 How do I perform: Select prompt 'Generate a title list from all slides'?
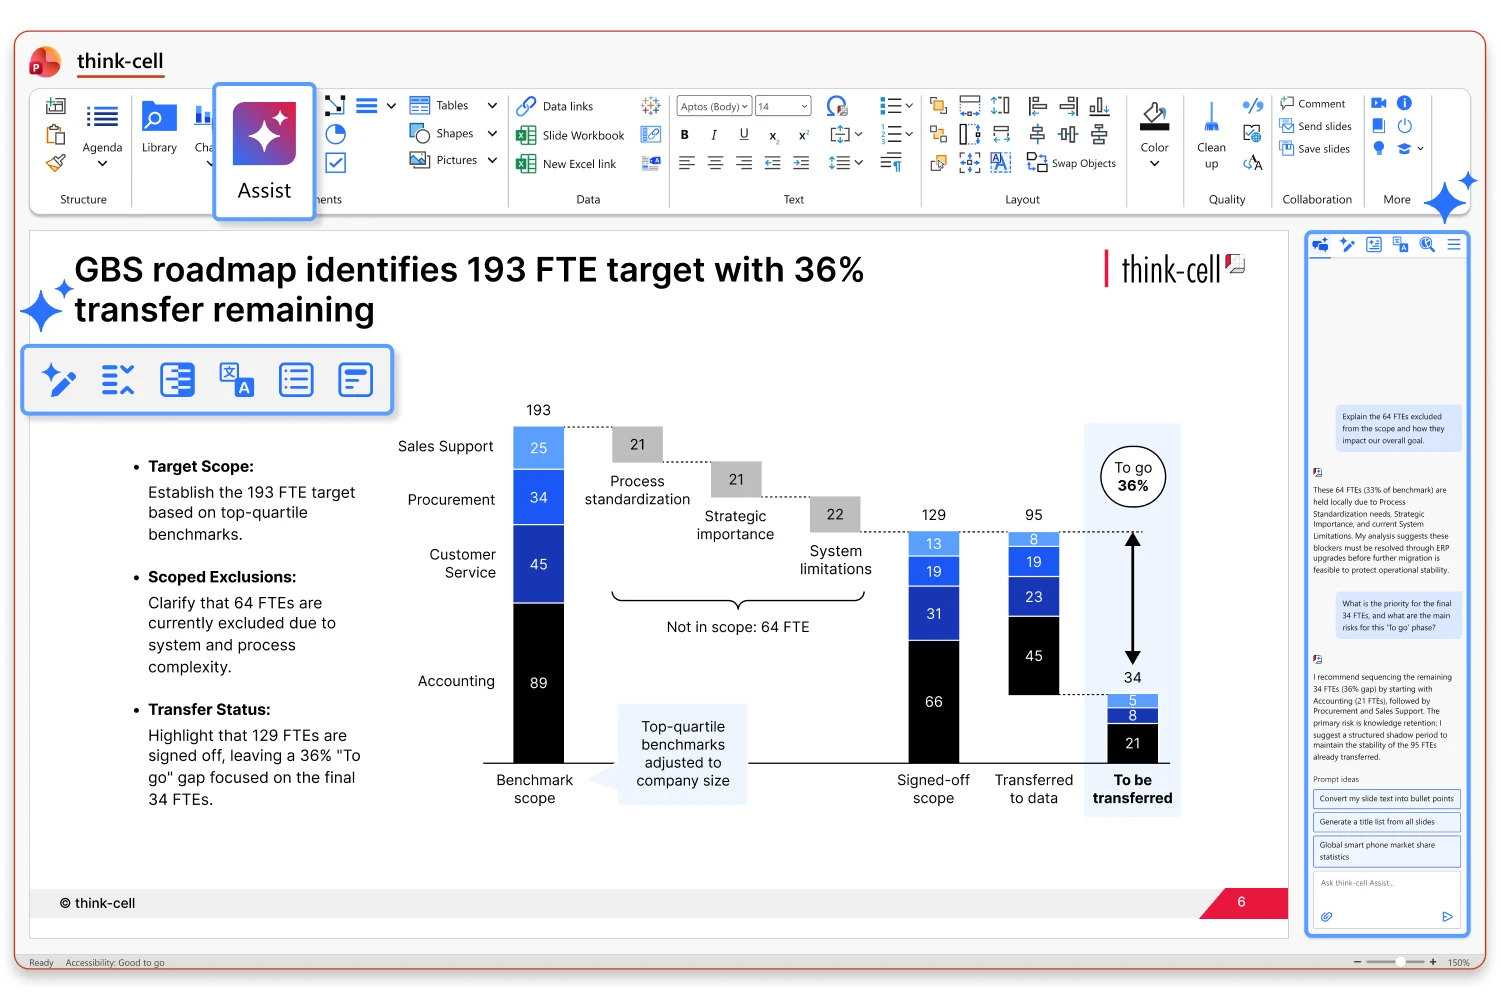tap(1387, 822)
